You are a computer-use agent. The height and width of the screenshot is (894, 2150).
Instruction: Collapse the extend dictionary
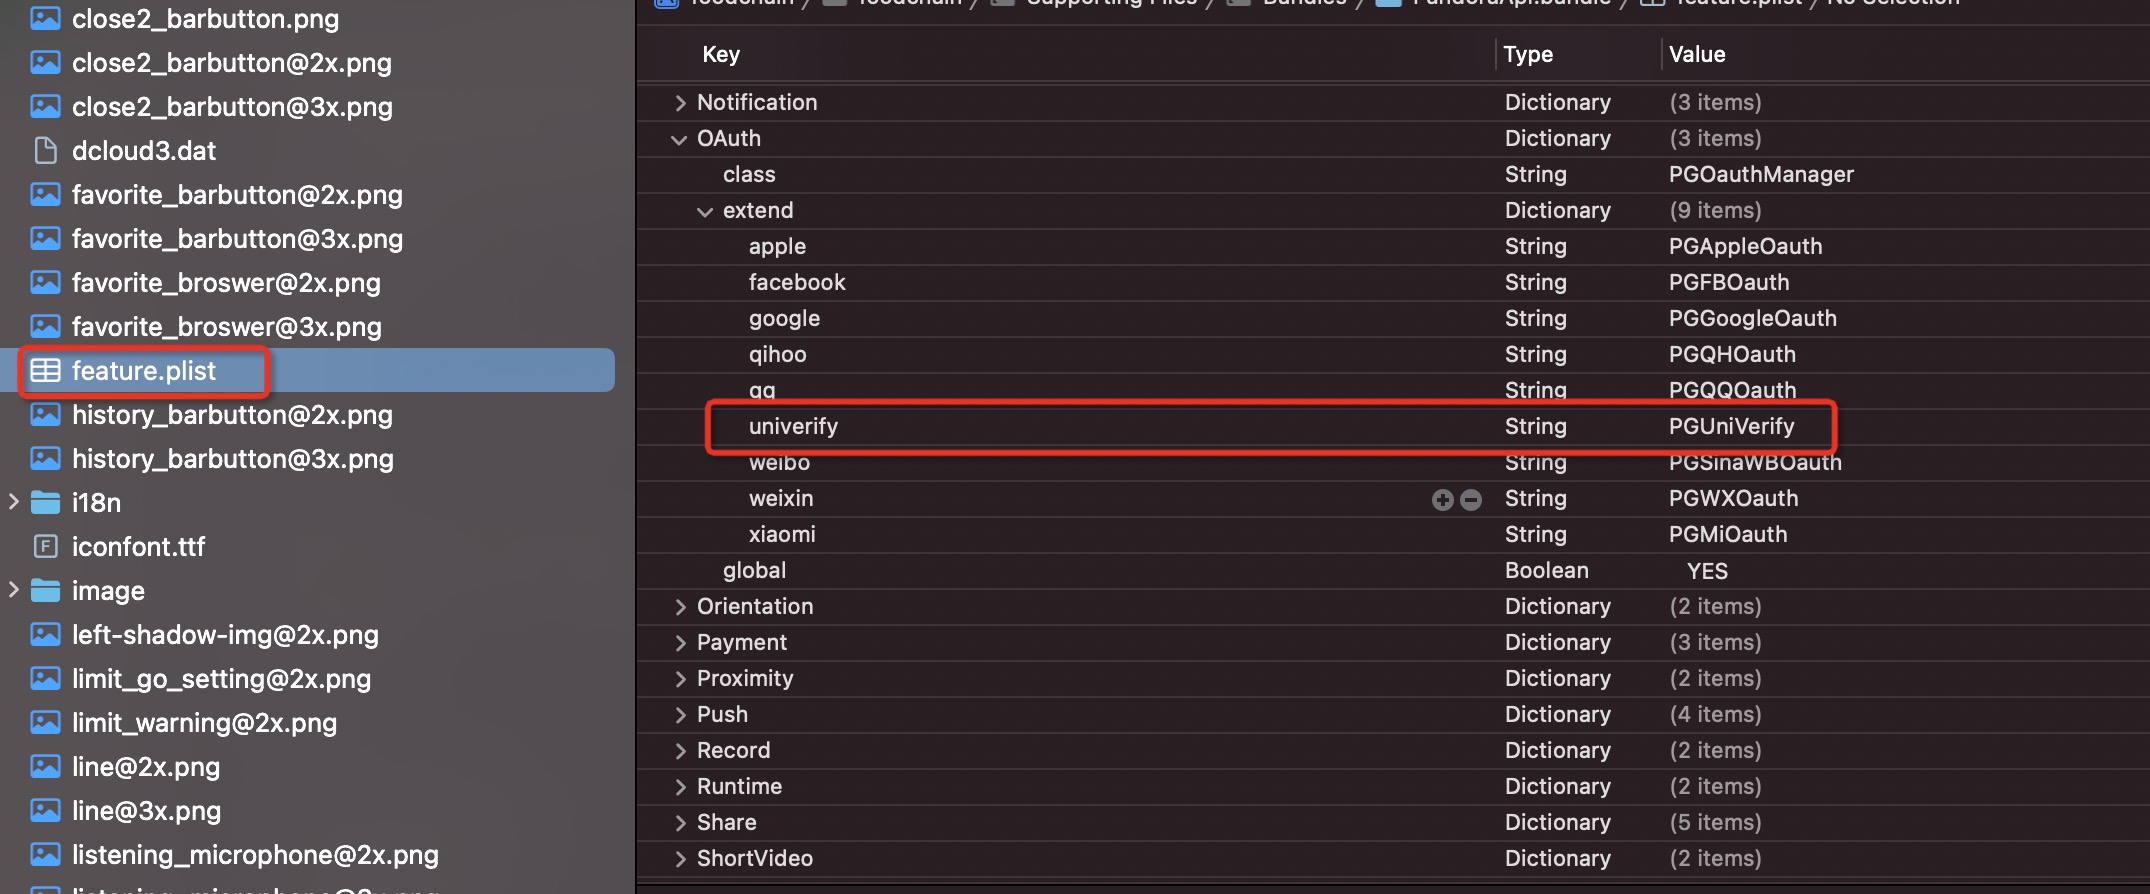pos(705,211)
